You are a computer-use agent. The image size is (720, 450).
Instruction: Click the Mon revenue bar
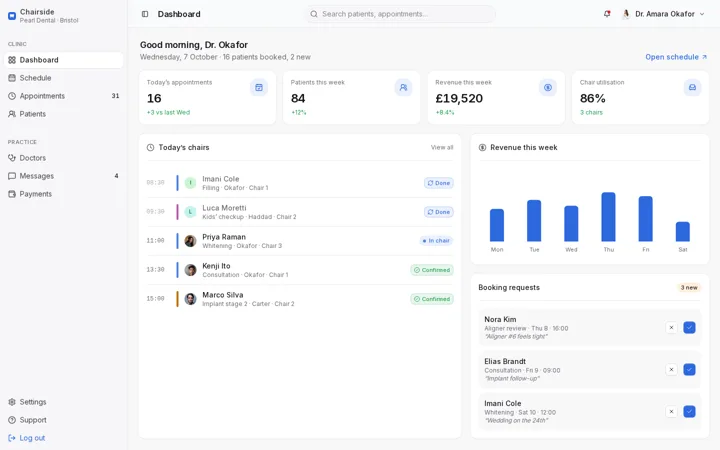click(497, 225)
